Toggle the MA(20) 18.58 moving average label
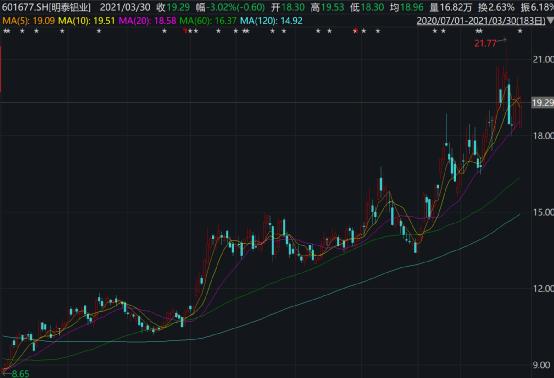 (147, 21)
